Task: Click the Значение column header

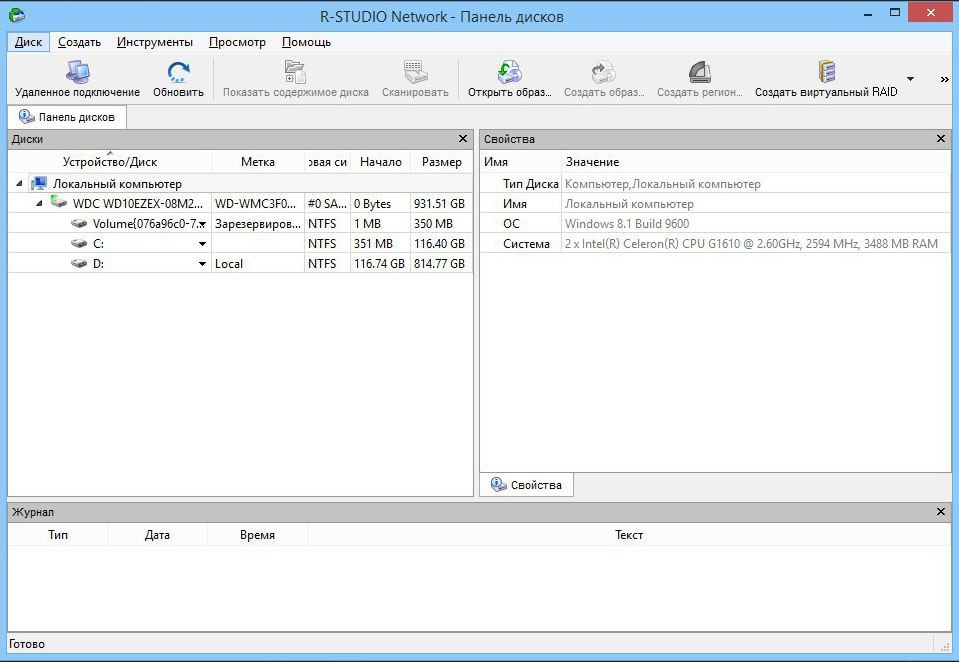Action: pyautogui.click(x=756, y=162)
